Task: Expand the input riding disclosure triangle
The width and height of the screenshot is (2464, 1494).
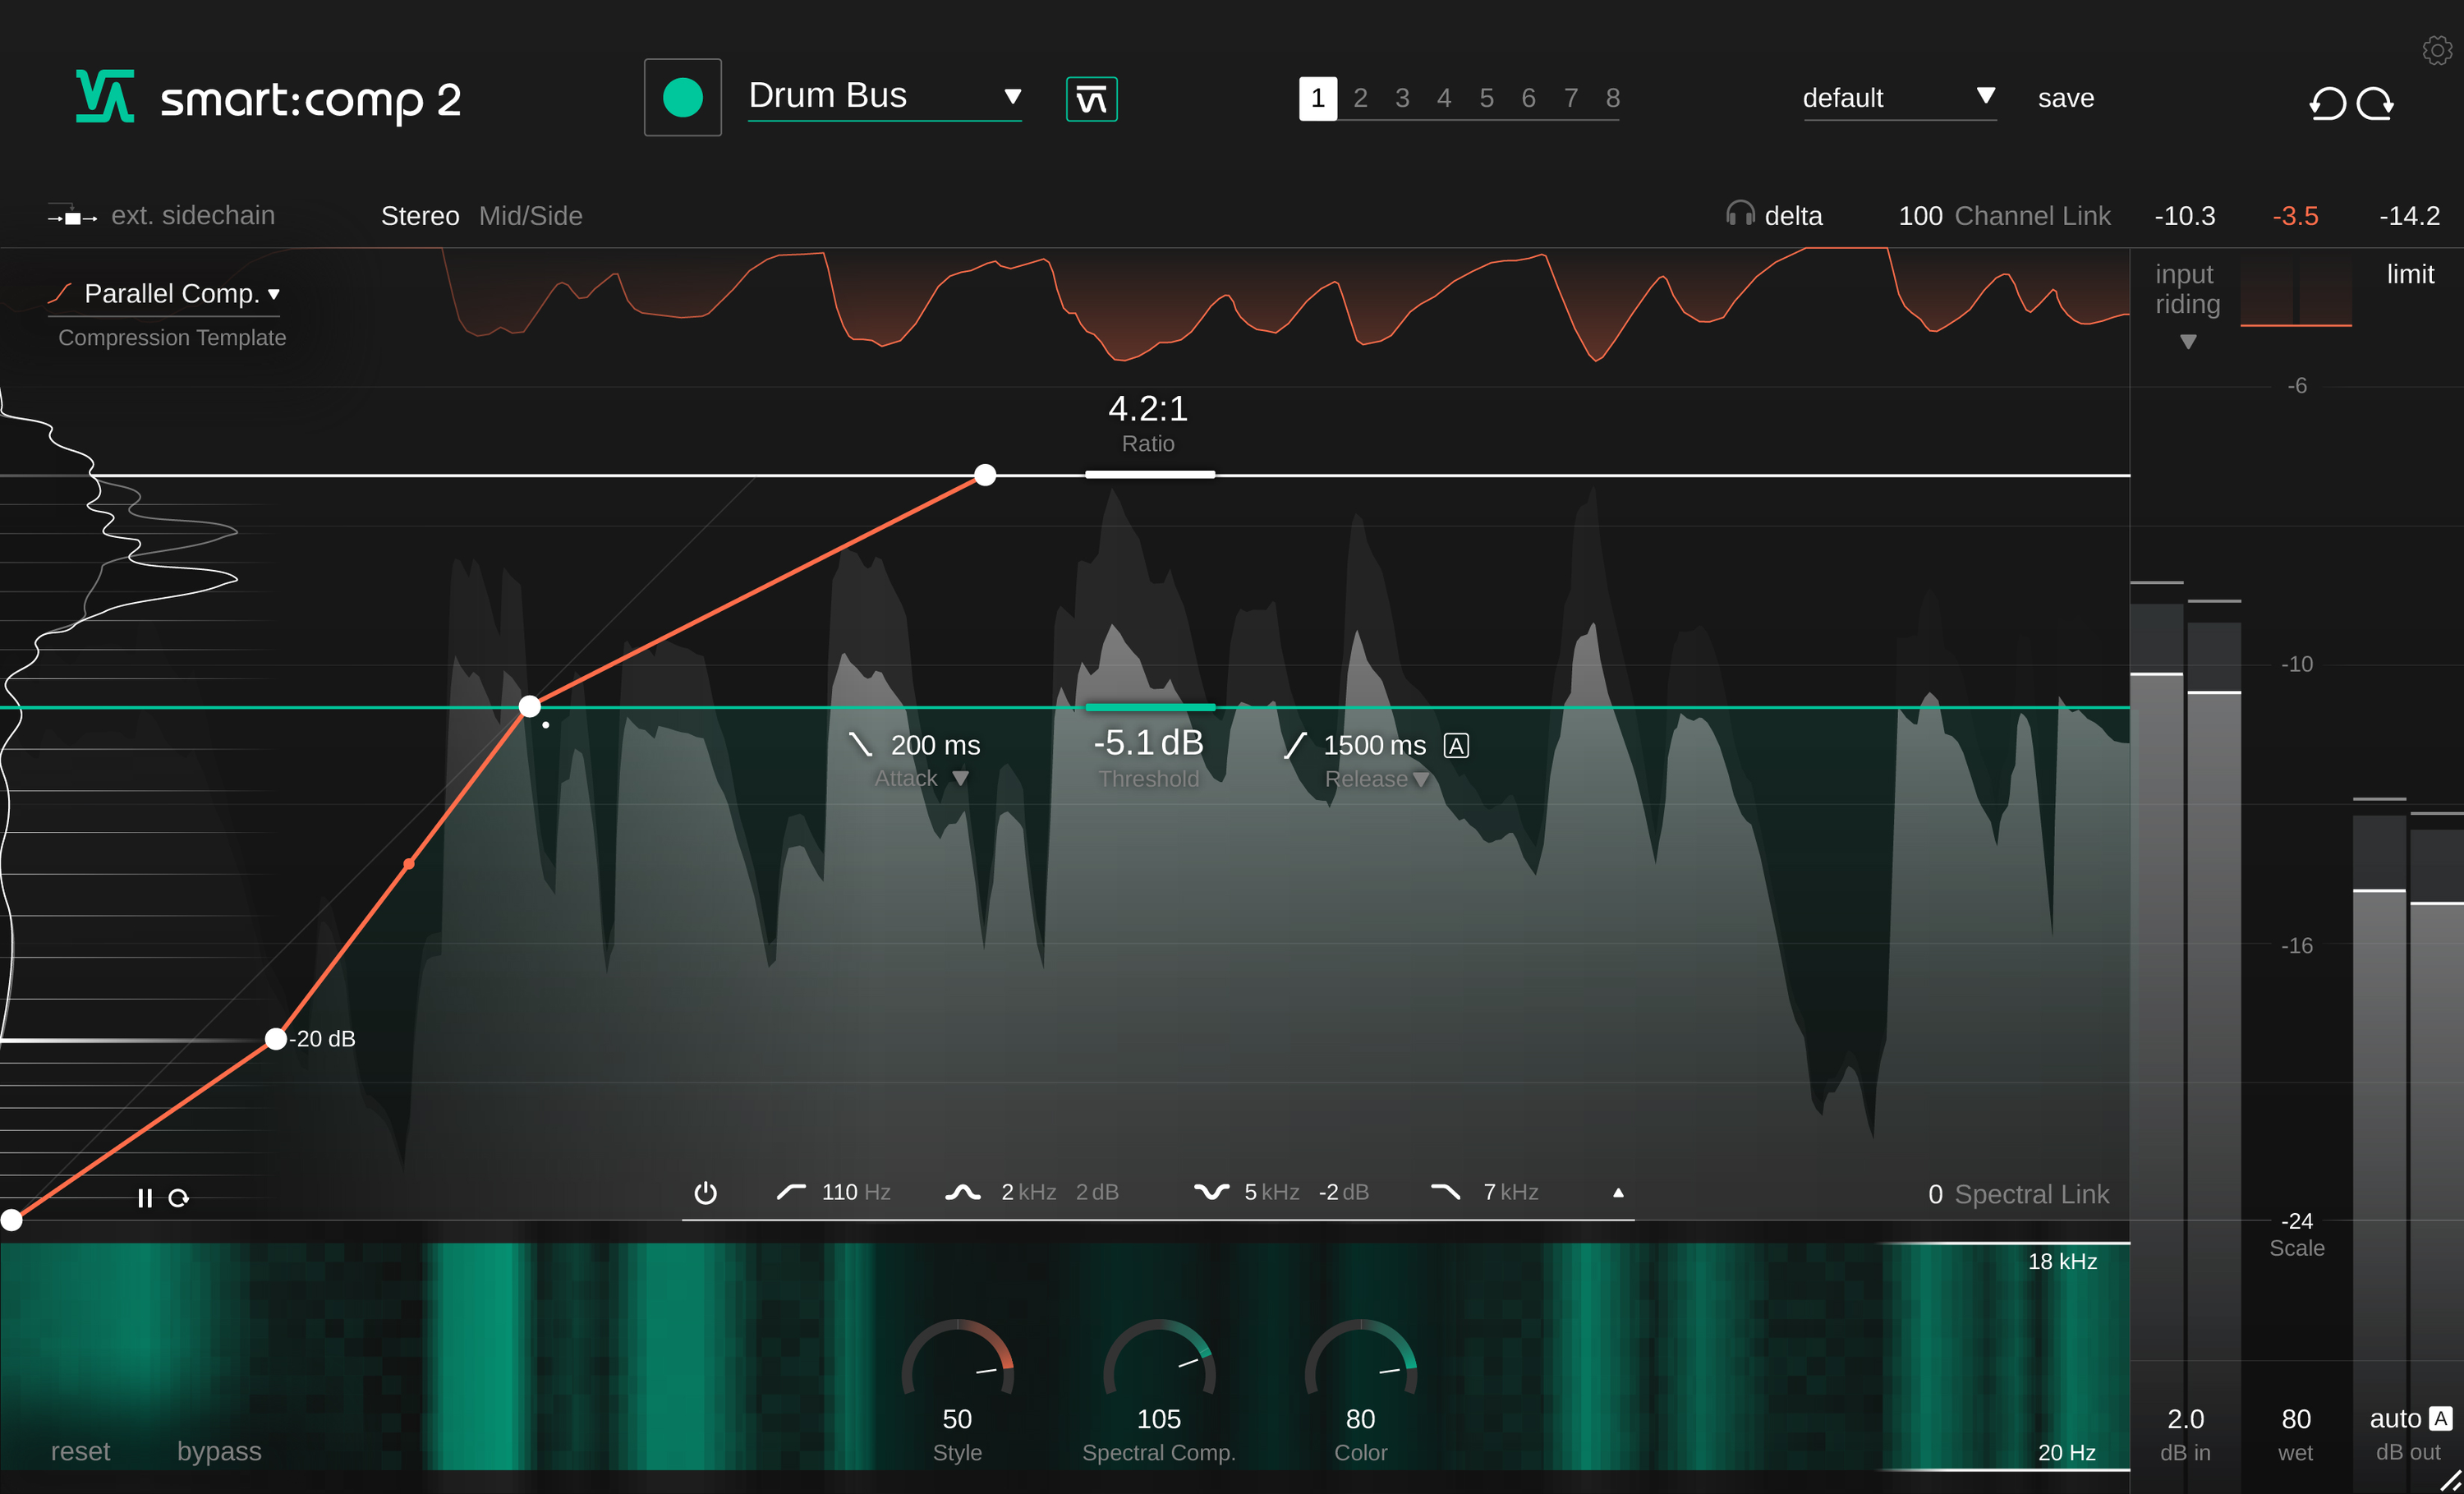Action: tap(2188, 342)
